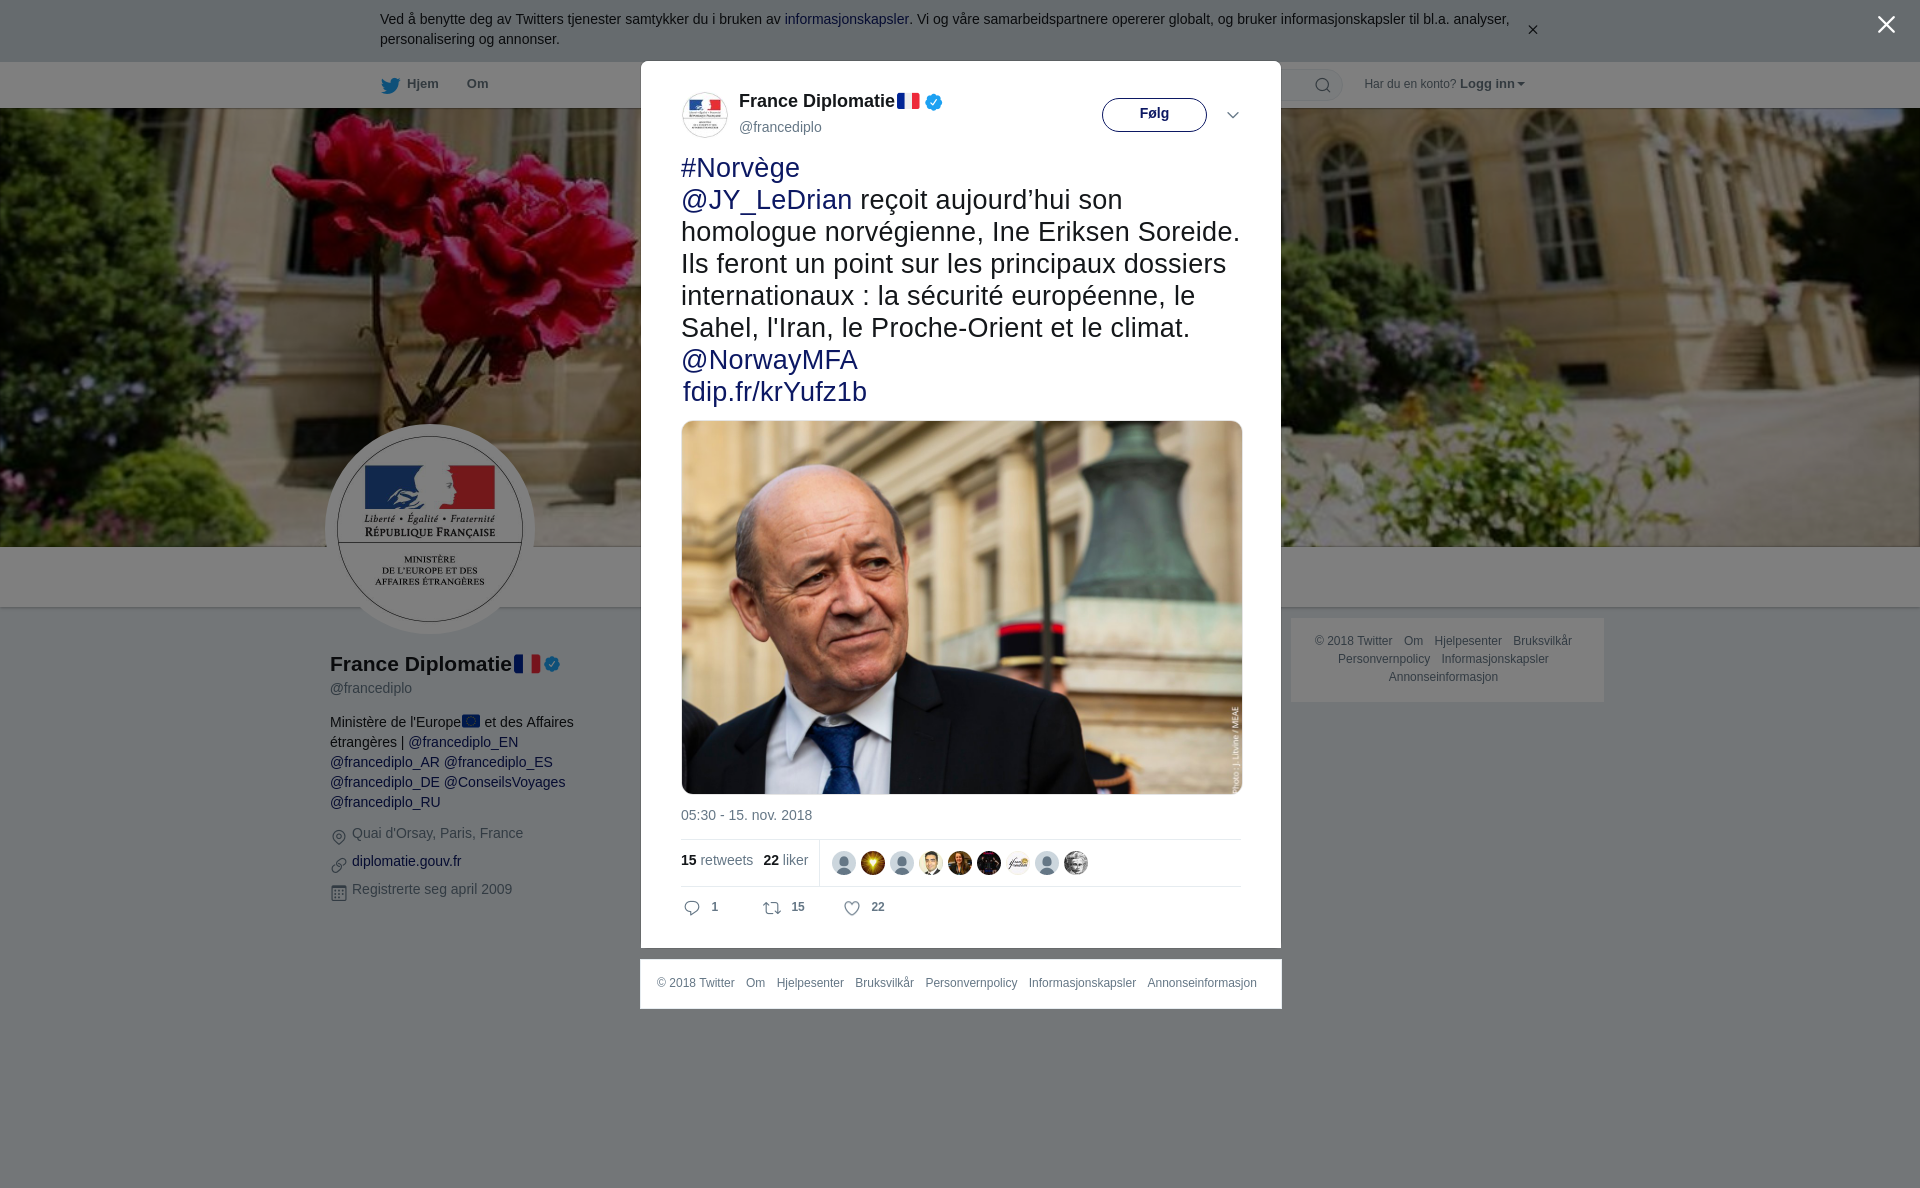
Task: Visit the fdip.fr/krYufz1b link
Action: click(x=775, y=392)
